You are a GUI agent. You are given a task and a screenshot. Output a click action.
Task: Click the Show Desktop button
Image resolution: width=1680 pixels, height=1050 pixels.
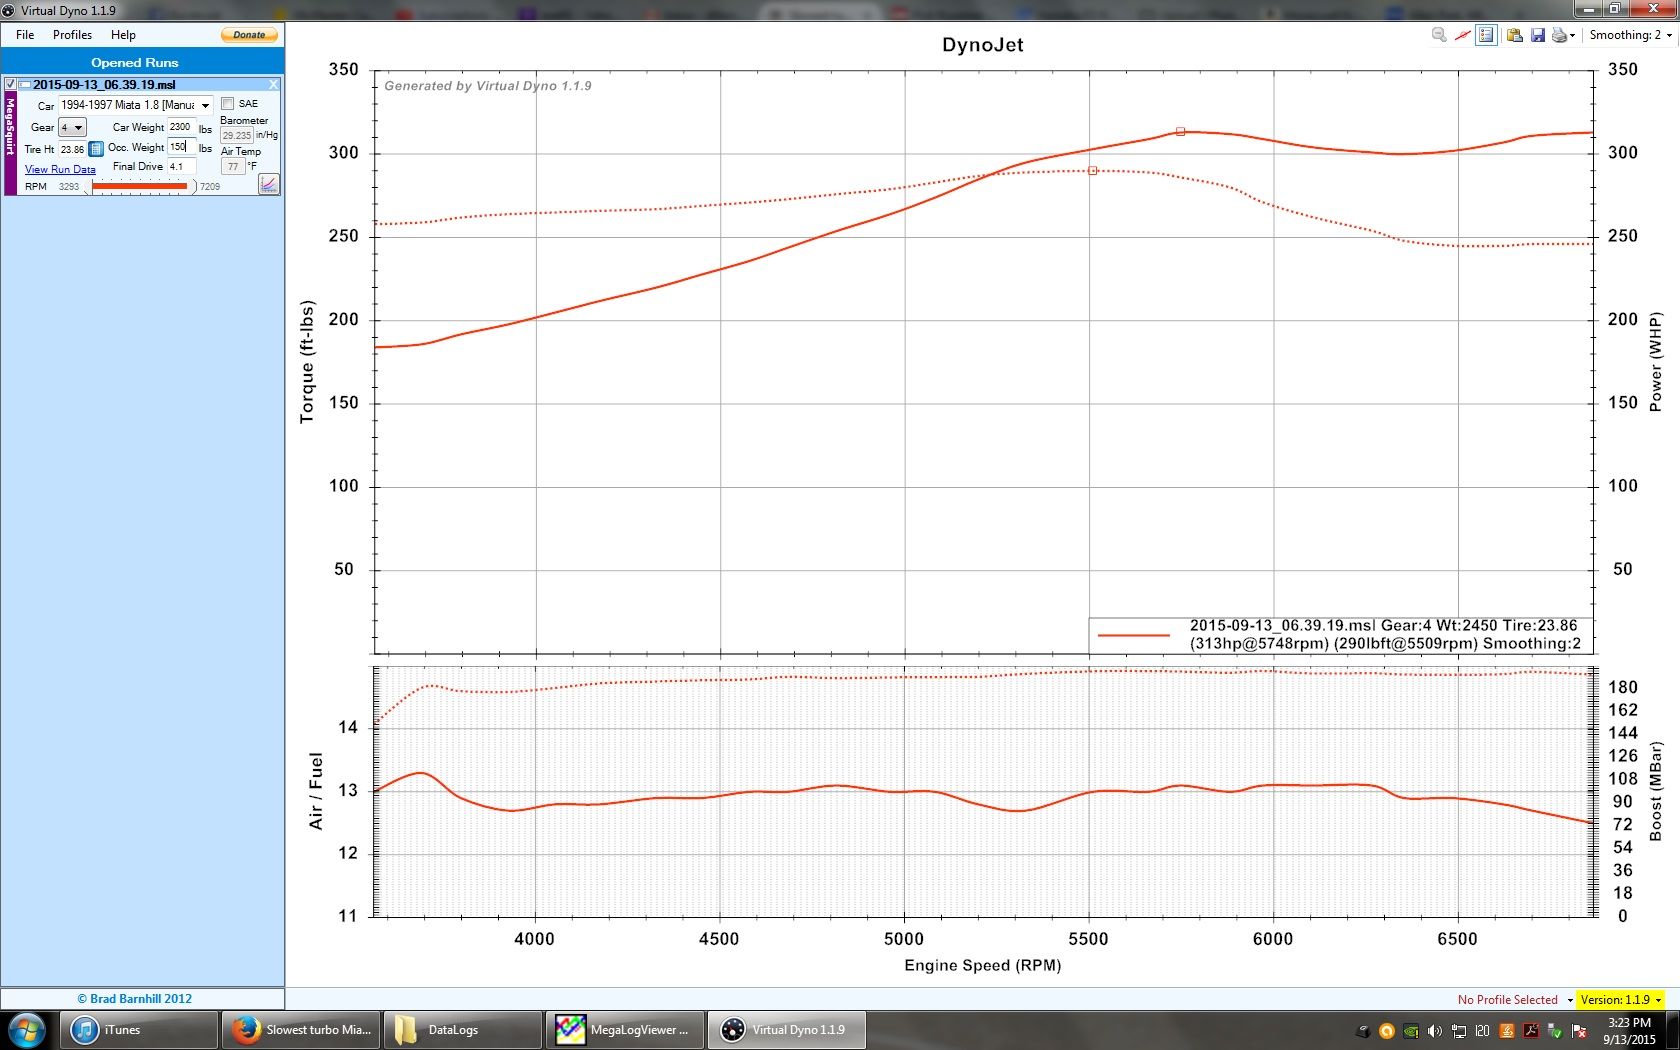pyautogui.click(x=1673, y=1030)
